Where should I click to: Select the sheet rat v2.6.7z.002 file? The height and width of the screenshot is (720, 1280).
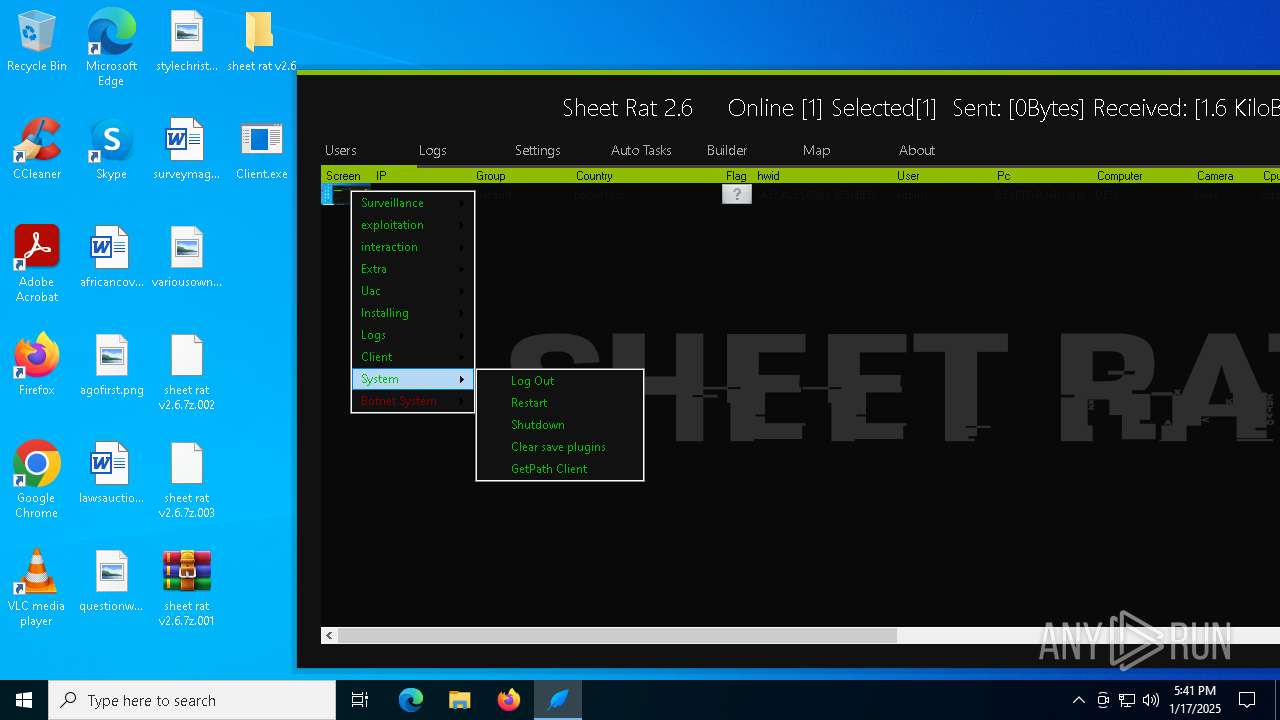187,372
